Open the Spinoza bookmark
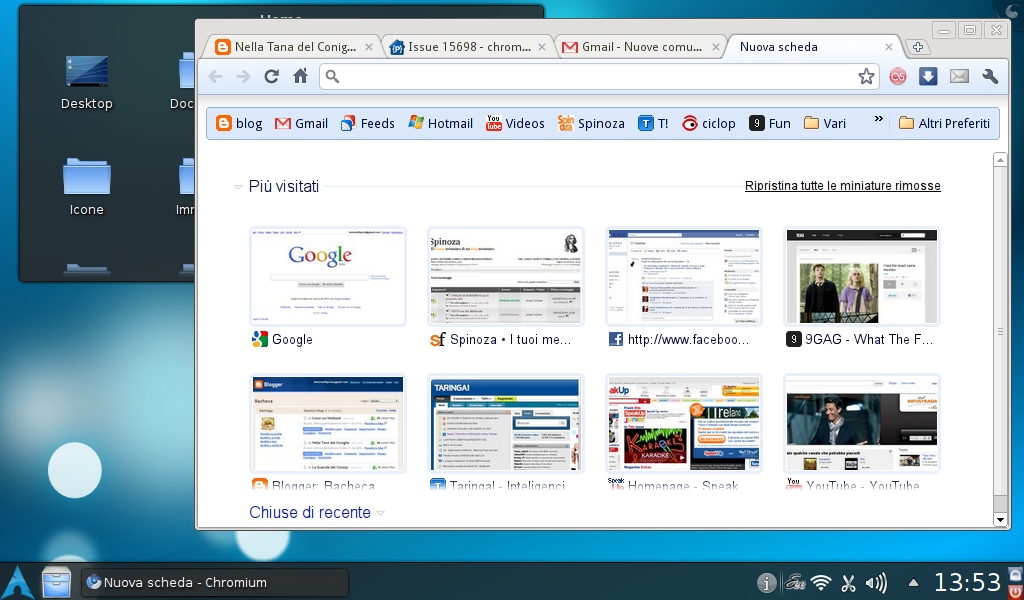The height and width of the screenshot is (600, 1024). coord(591,123)
